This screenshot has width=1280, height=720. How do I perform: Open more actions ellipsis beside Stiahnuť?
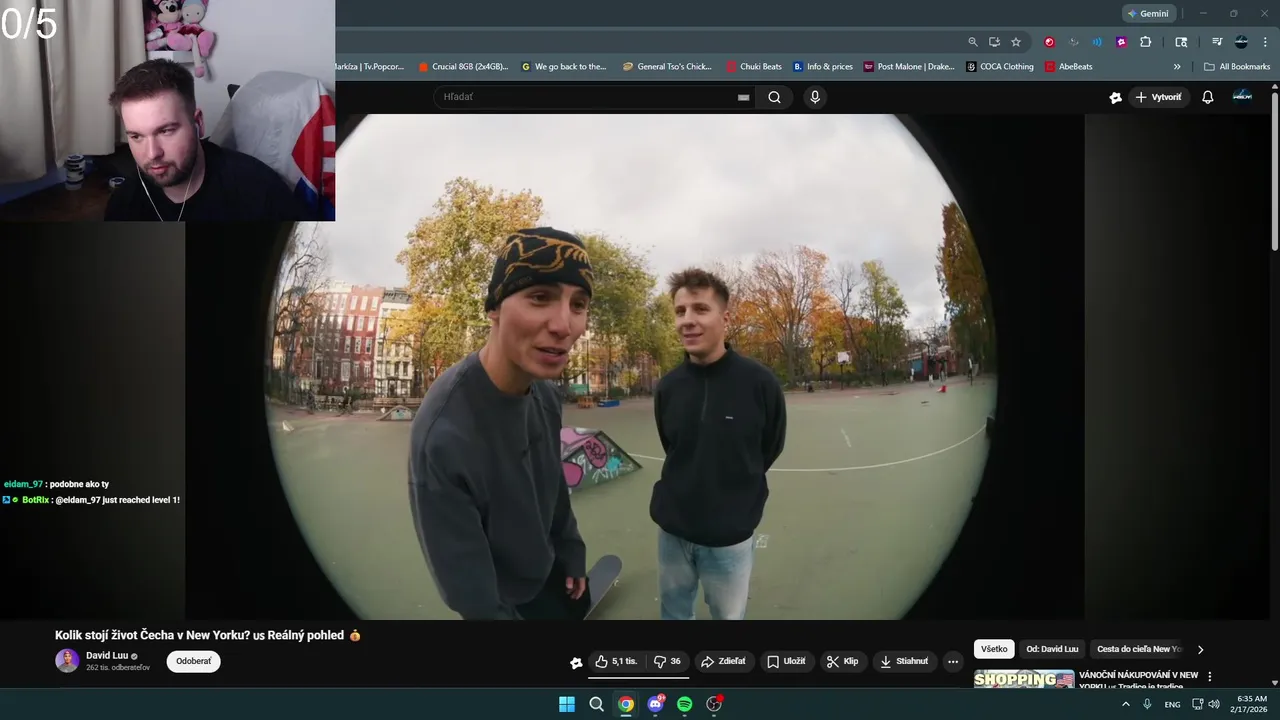click(x=953, y=661)
